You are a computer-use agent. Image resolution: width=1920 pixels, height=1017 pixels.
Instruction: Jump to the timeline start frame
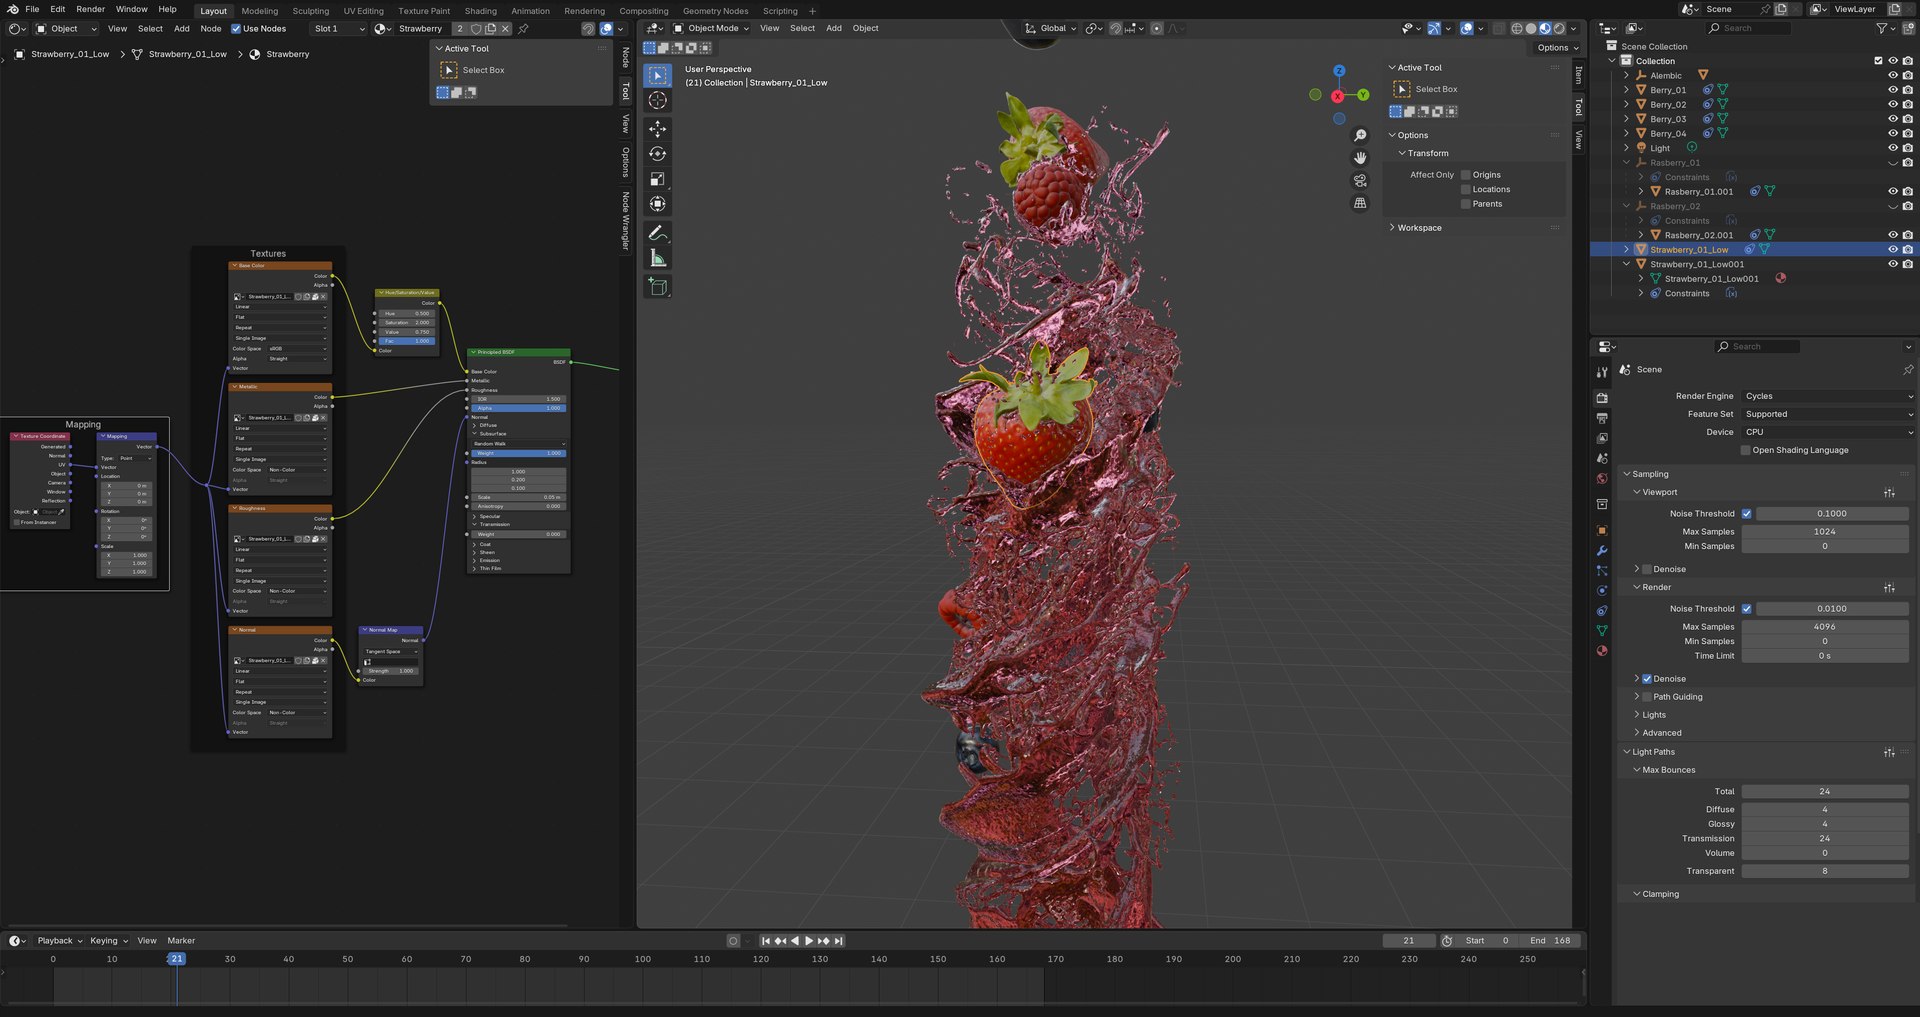766,941
